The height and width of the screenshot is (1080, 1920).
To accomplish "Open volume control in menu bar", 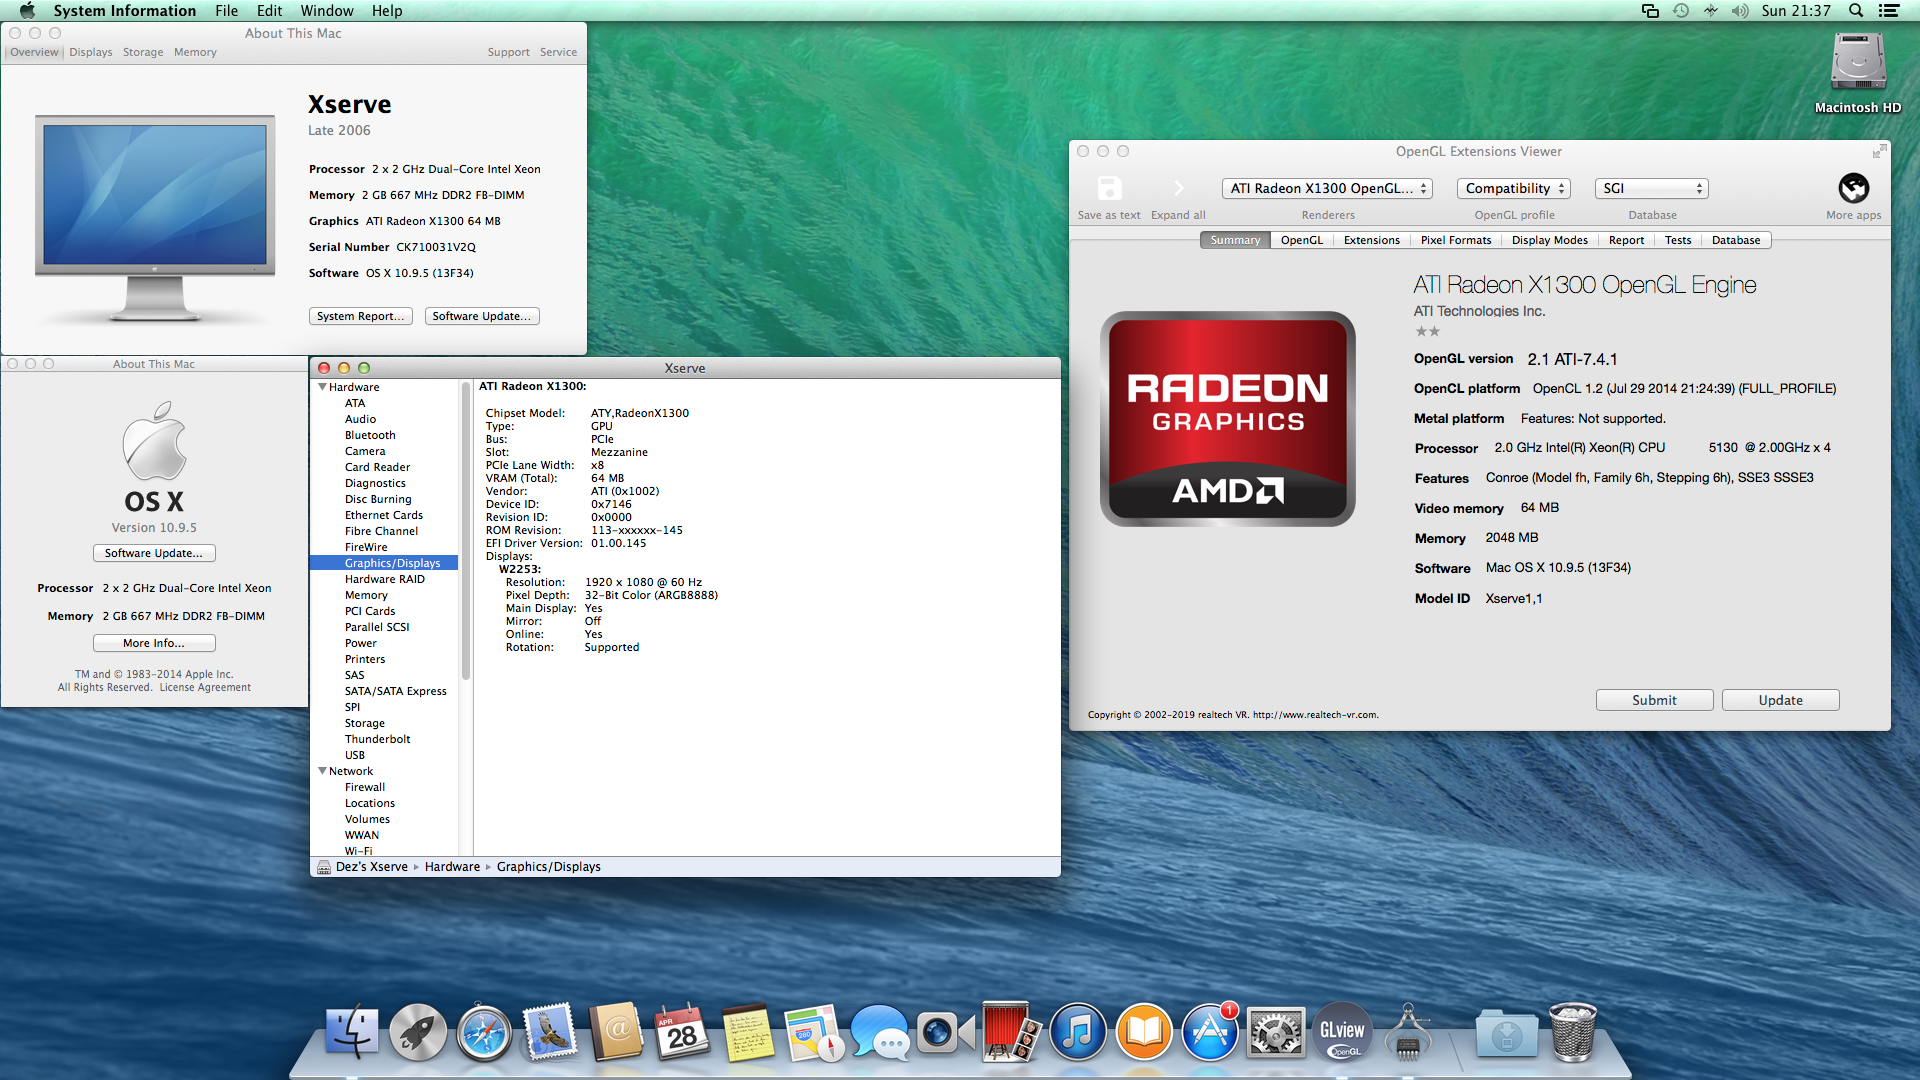I will 1740,11.
